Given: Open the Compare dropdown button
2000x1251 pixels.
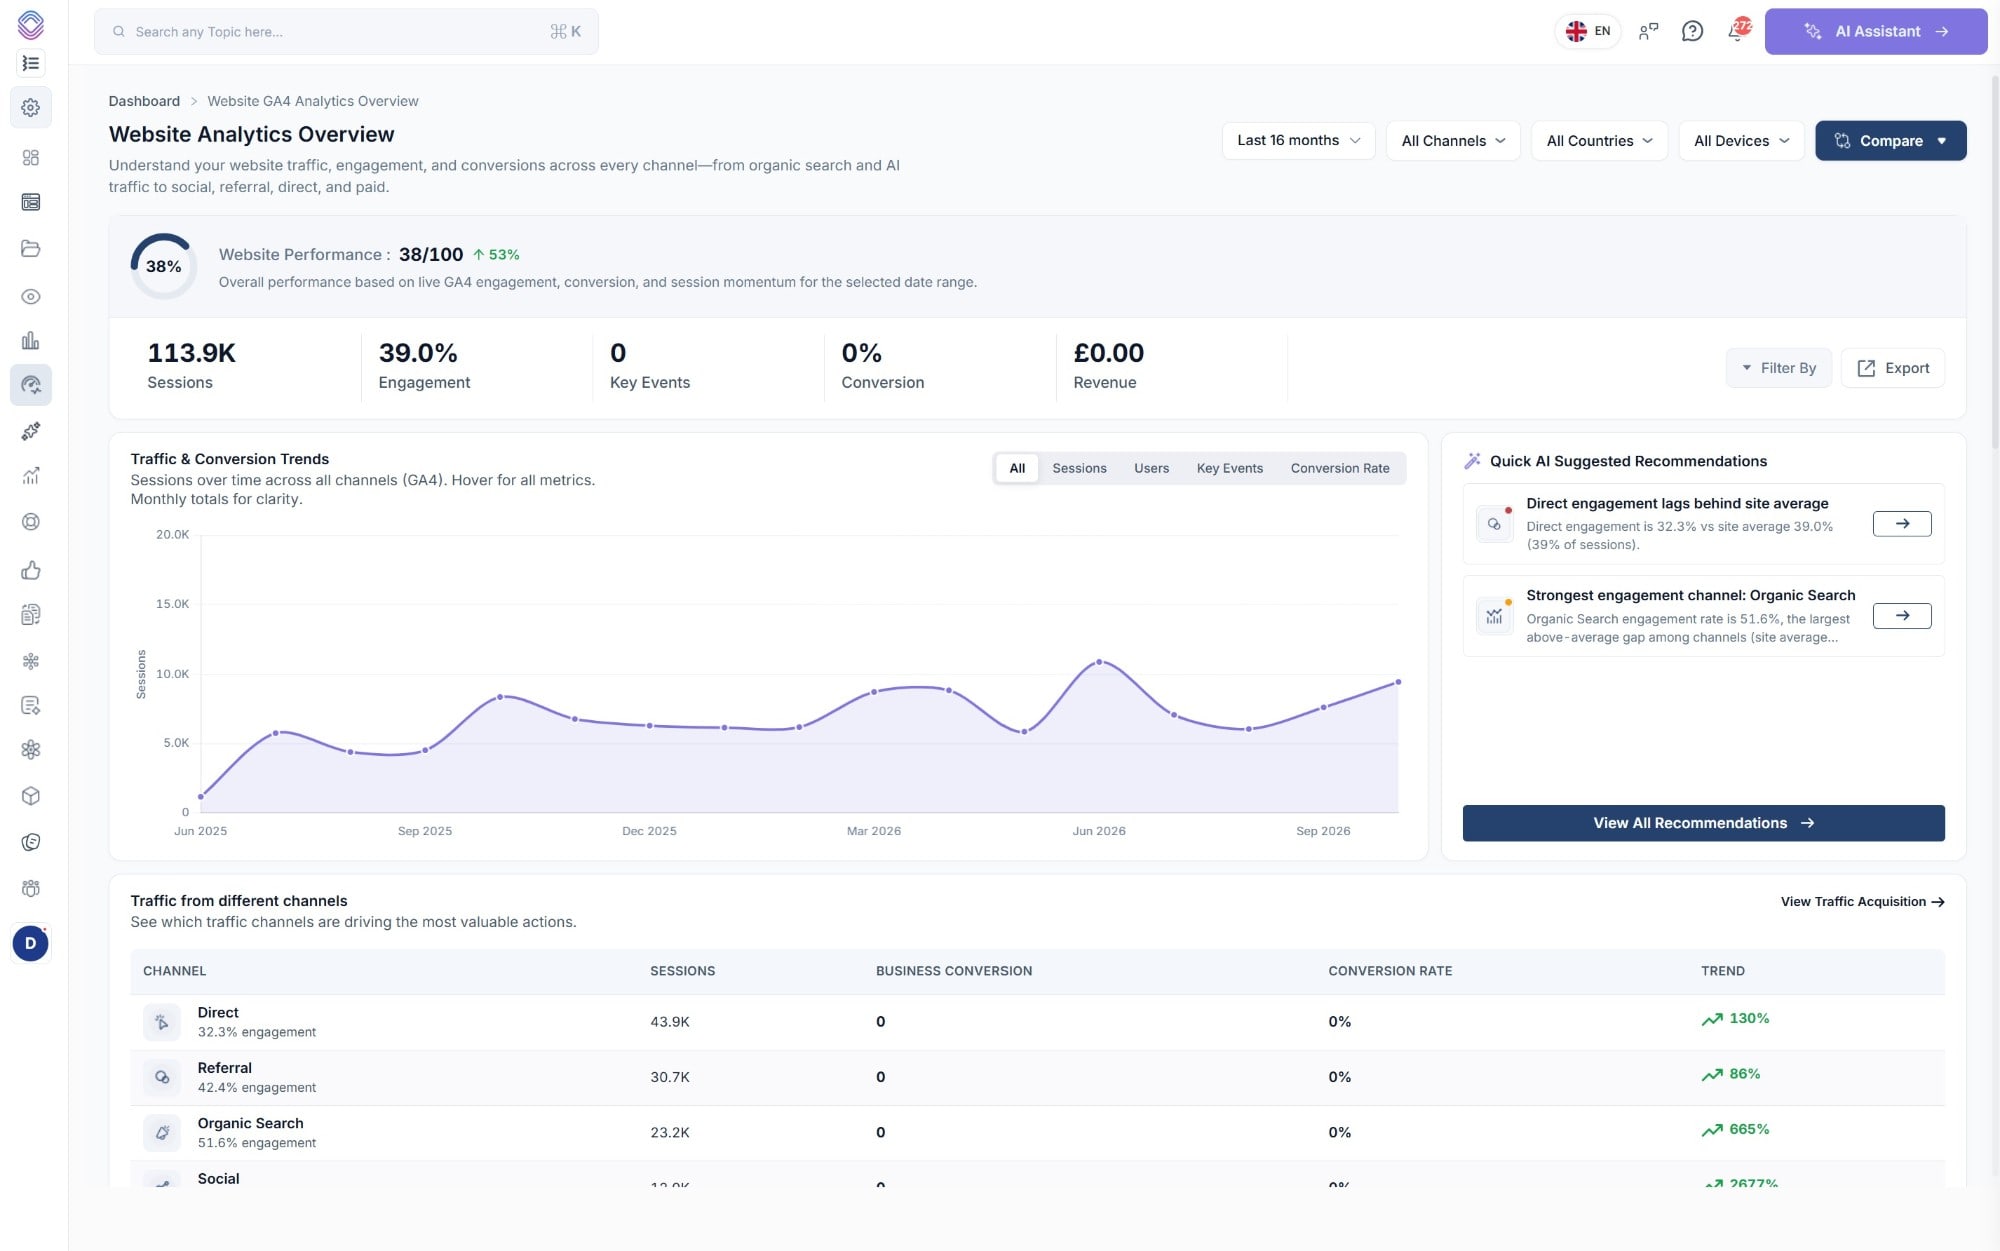Looking at the screenshot, I should coord(1890,140).
